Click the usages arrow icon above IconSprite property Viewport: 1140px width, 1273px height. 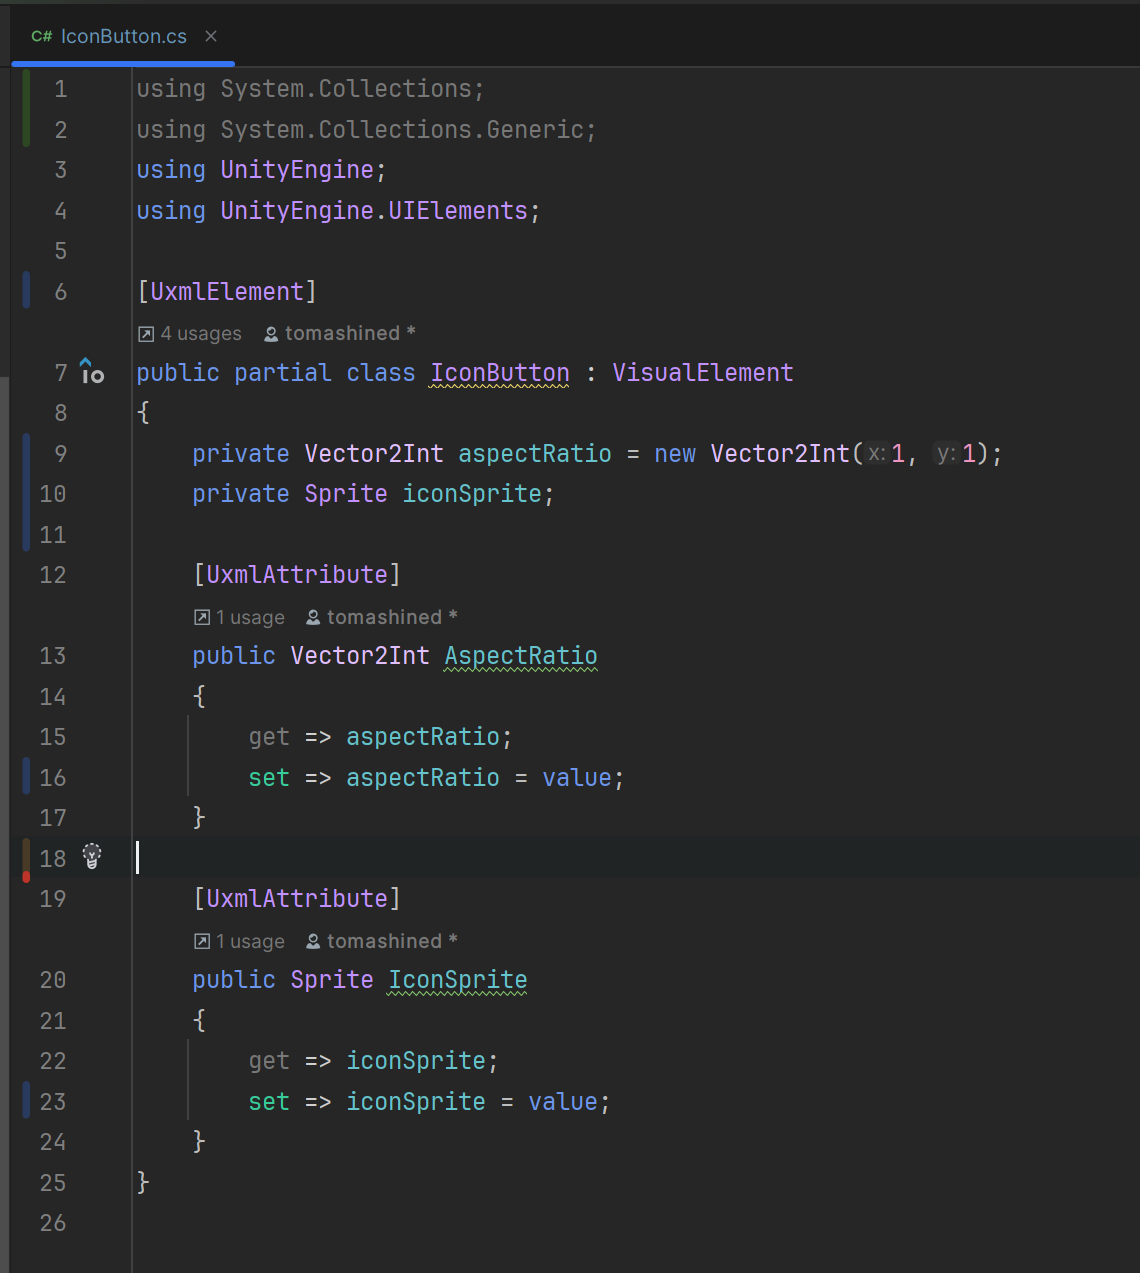tap(201, 941)
